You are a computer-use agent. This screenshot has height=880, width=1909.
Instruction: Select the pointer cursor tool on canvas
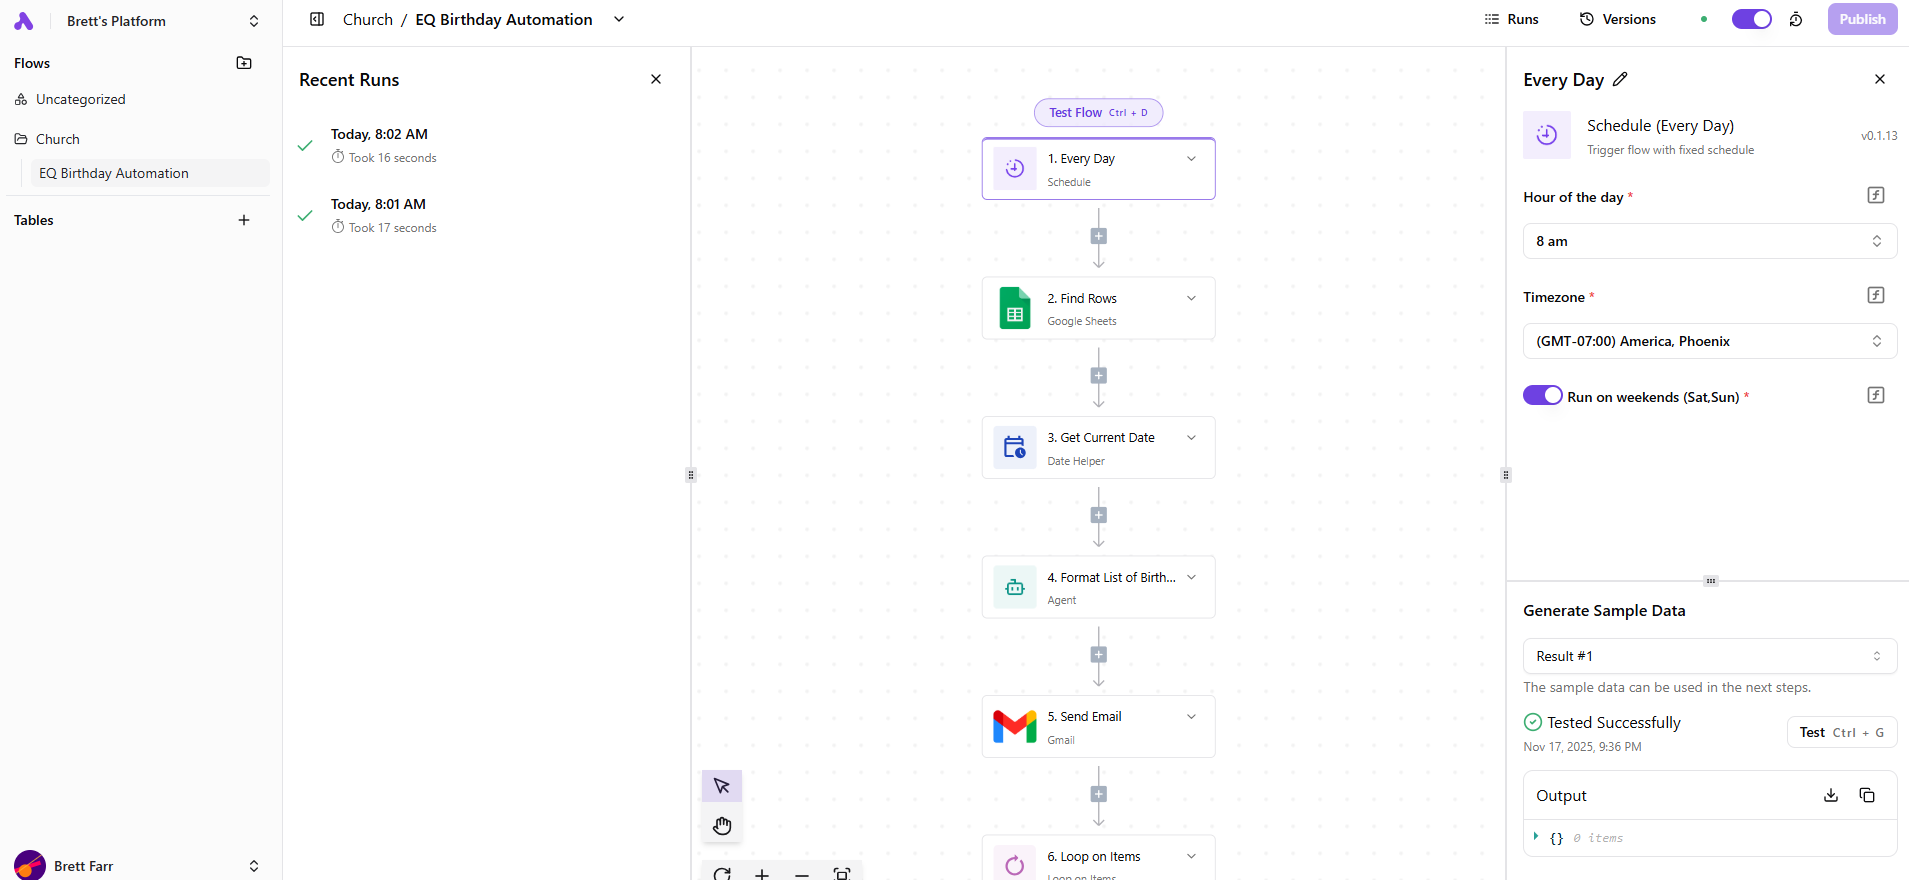pos(722,787)
